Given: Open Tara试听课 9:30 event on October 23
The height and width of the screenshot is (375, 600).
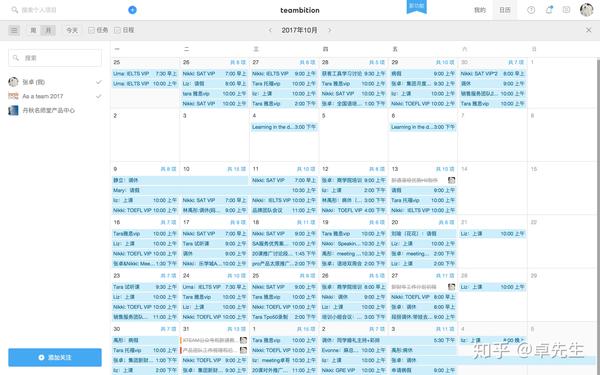Looking at the screenshot, I should 145,287.
